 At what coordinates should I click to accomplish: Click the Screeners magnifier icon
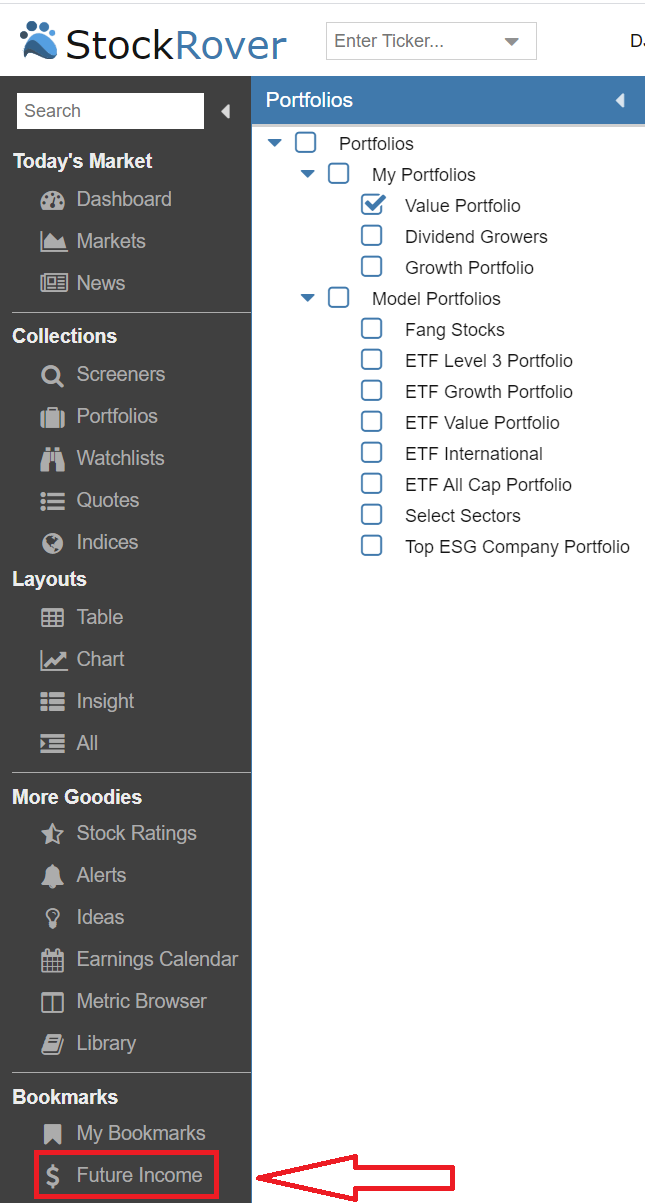coord(52,375)
